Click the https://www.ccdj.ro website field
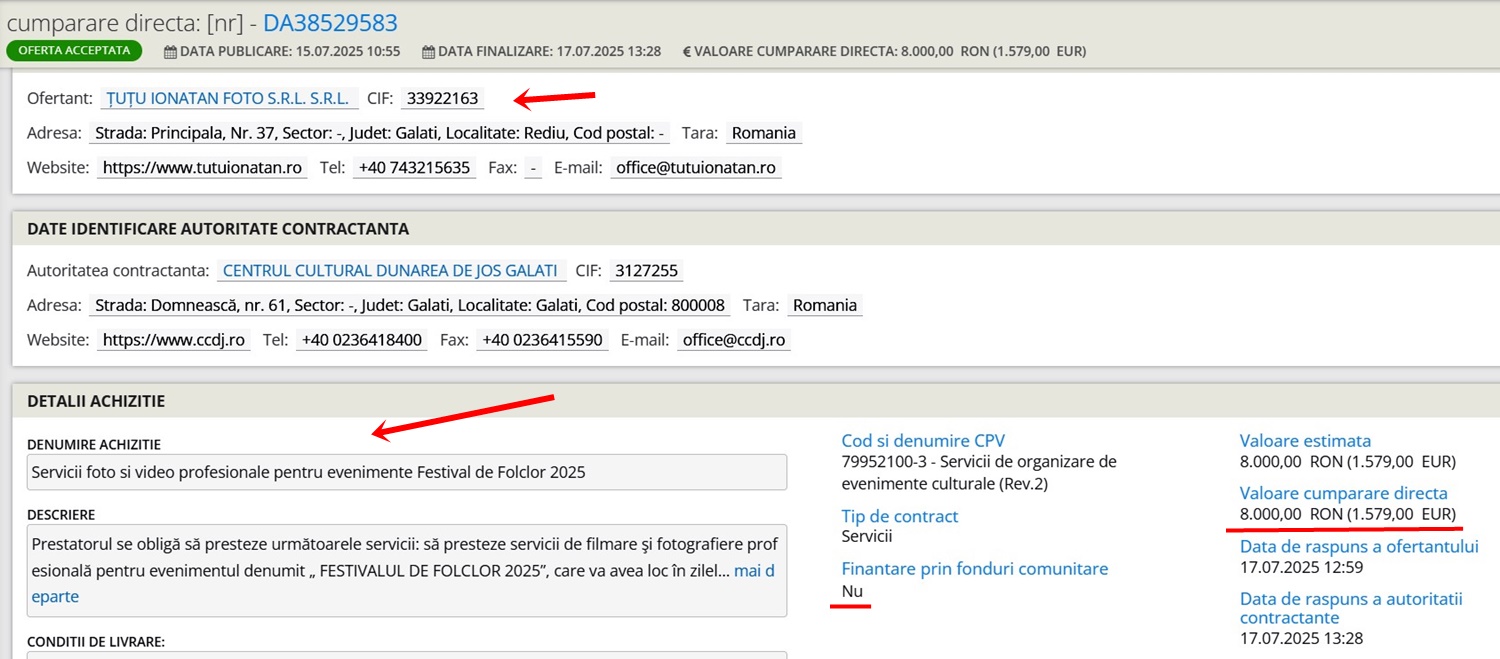Image resolution: width=1500 pixels, height=659 pixels. (174, 339)
